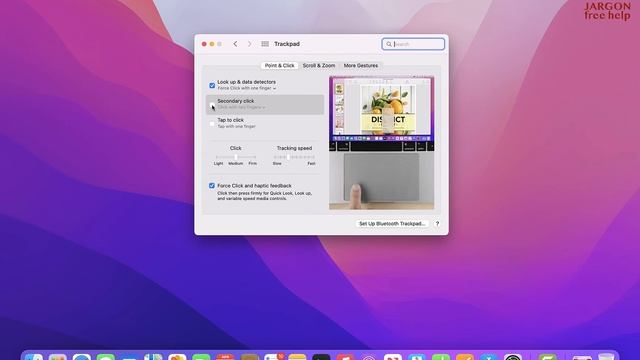Click Set Up Bluetooth Trackpad button

(392, 224)
